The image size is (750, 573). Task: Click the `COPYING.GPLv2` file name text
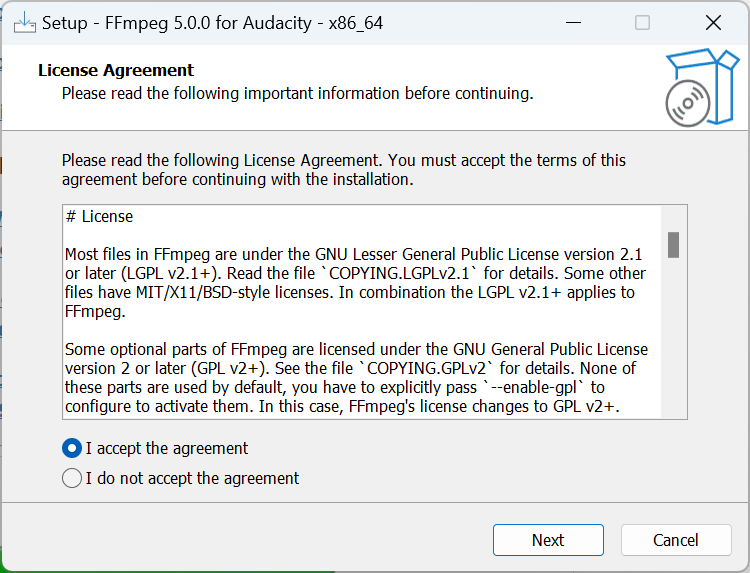[x=439, y=368]
